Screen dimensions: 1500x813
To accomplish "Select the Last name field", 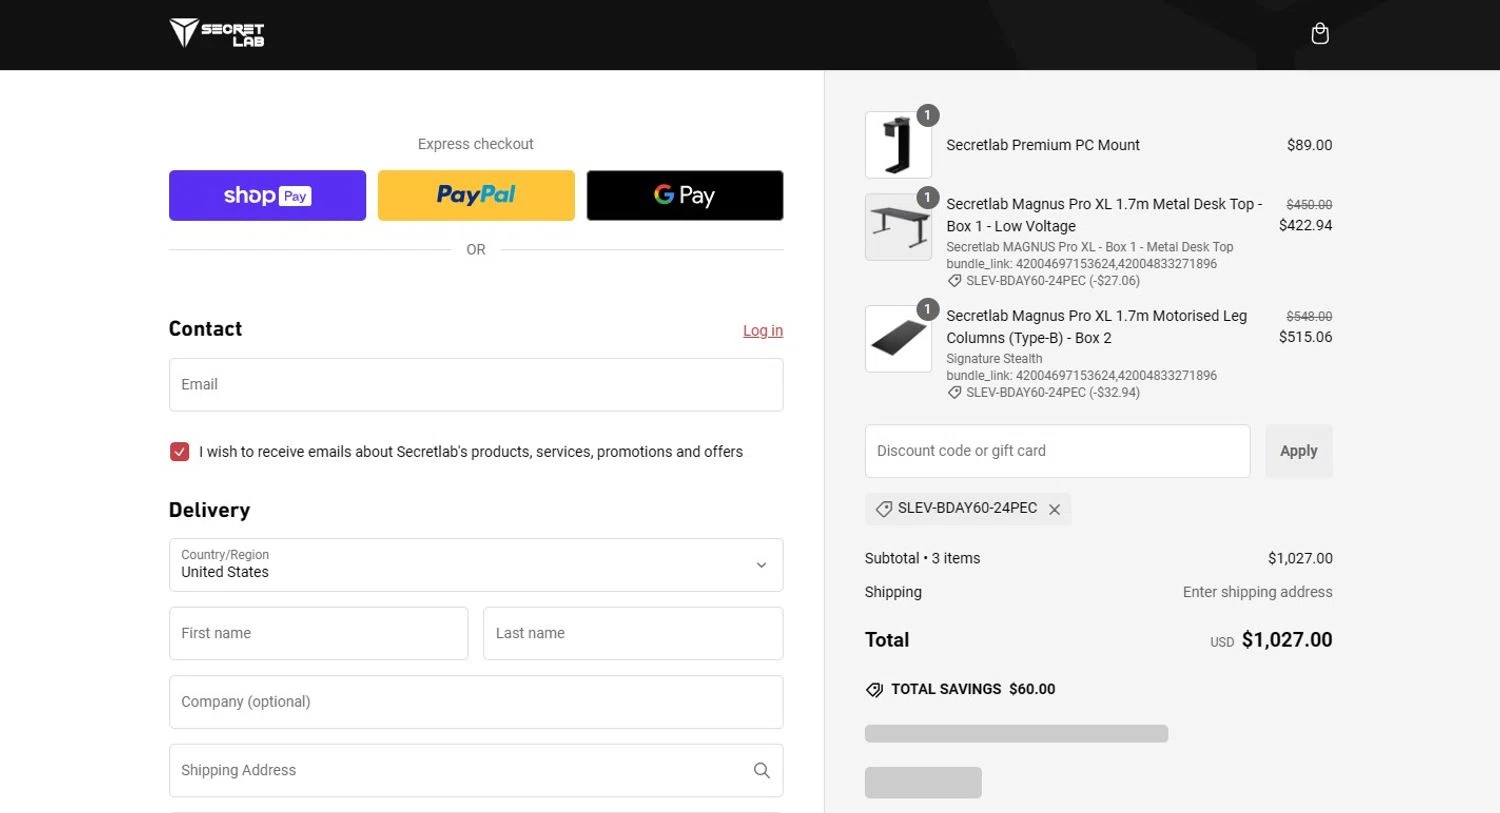I will 632,633.
